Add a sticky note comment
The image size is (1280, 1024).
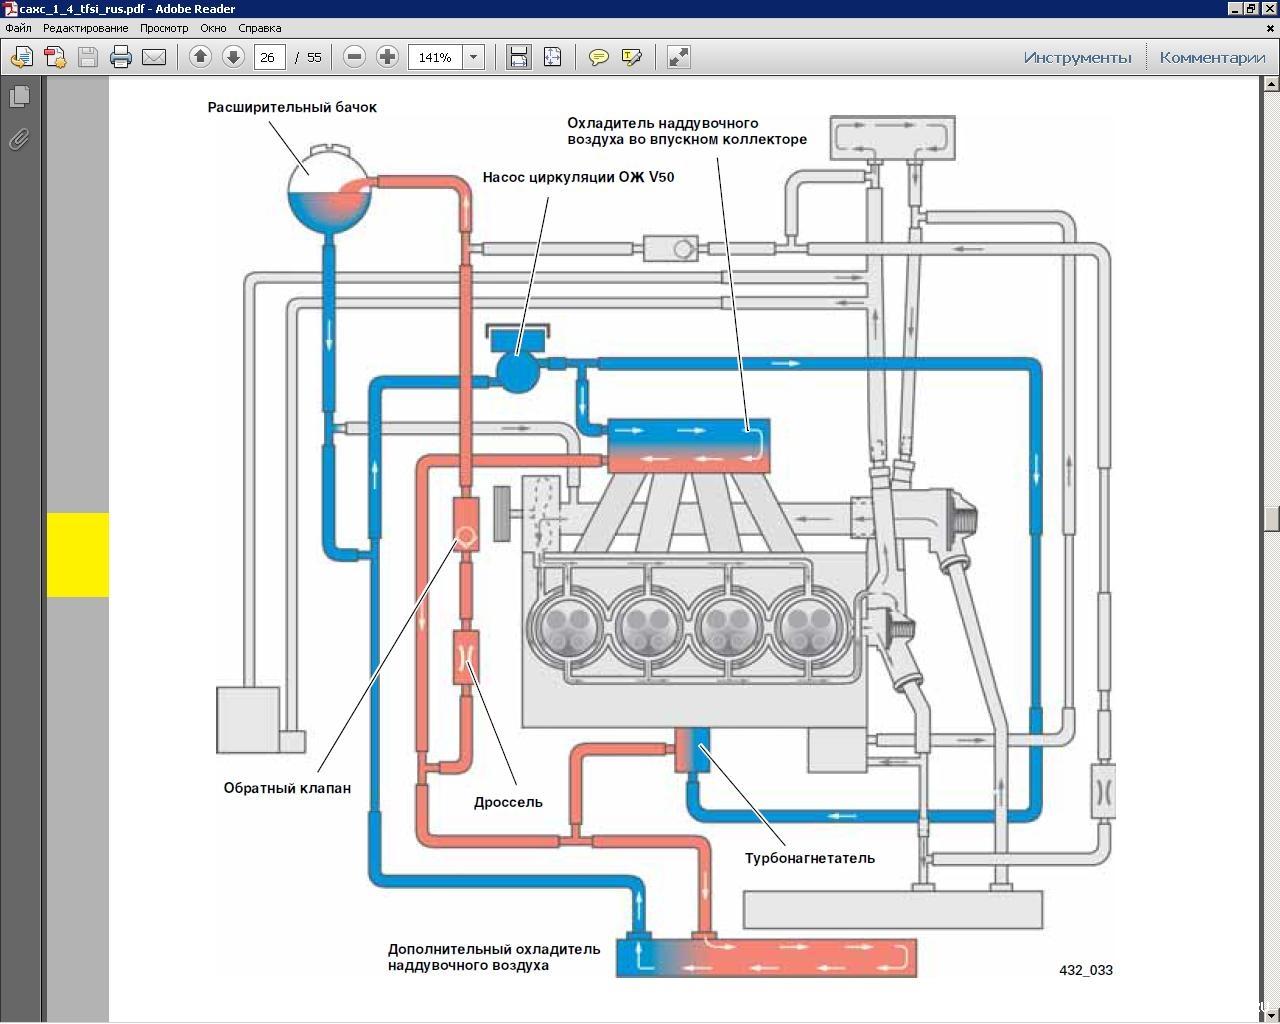(x=598, y=57)
